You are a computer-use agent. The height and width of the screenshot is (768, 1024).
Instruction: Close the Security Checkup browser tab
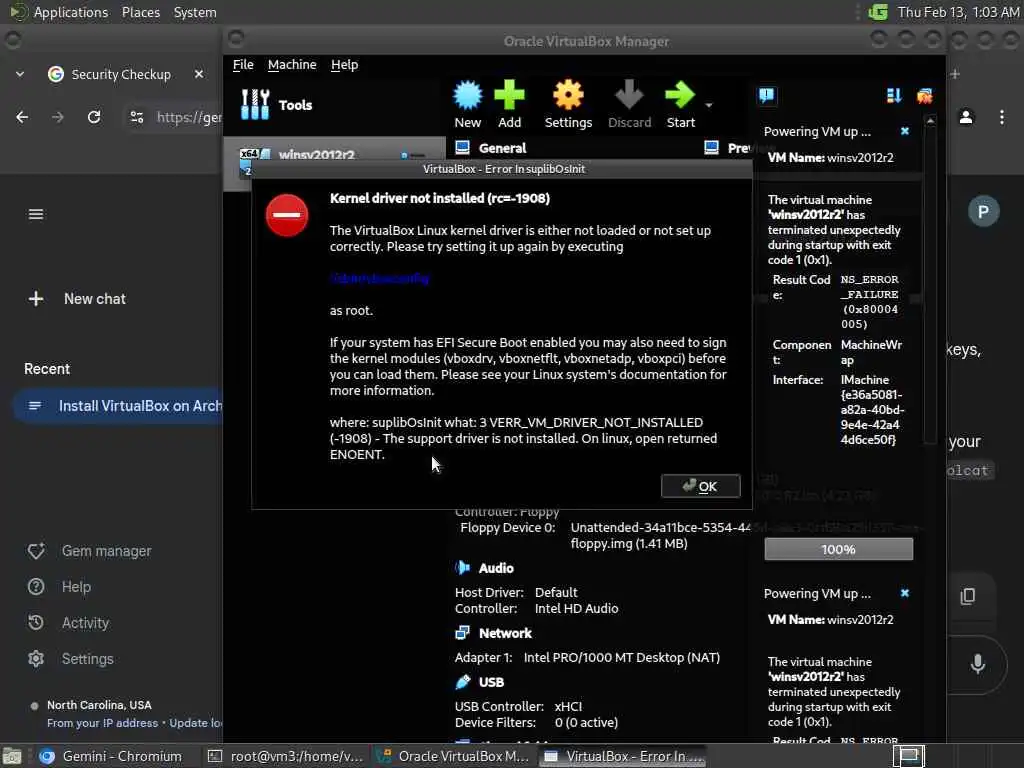[199, 74]
